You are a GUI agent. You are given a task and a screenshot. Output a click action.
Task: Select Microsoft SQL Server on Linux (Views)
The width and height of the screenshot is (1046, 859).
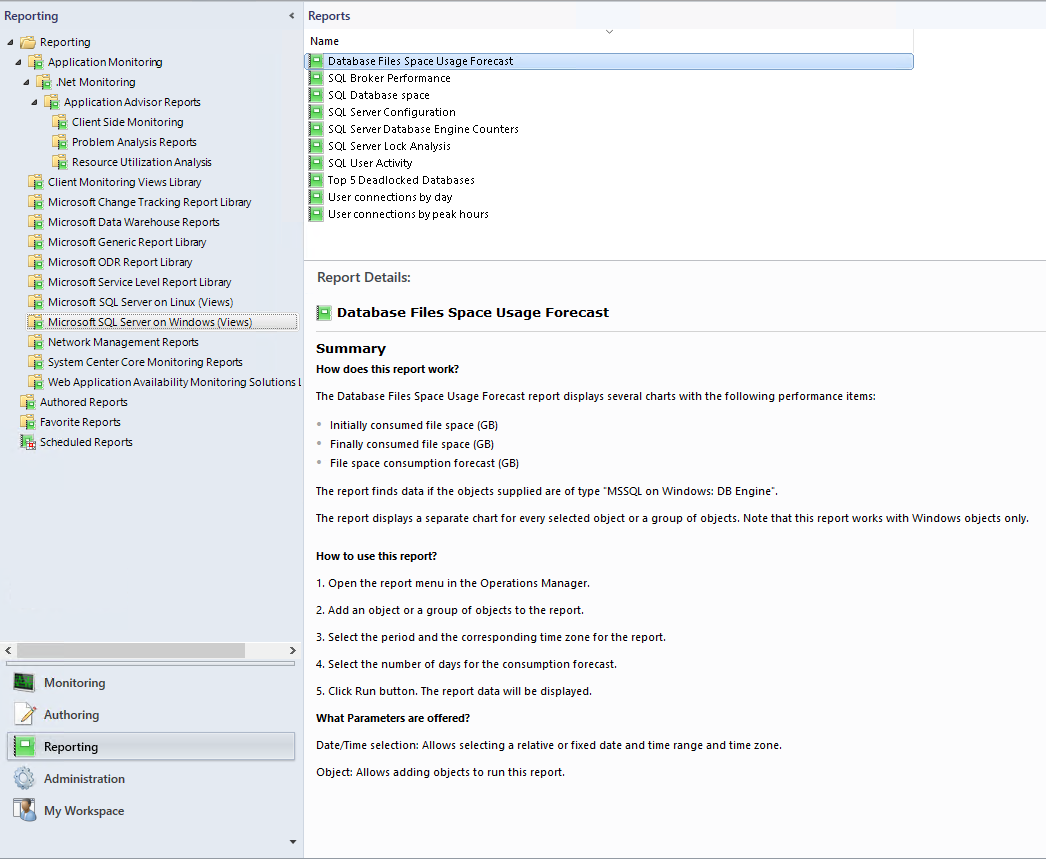(141, 302)
